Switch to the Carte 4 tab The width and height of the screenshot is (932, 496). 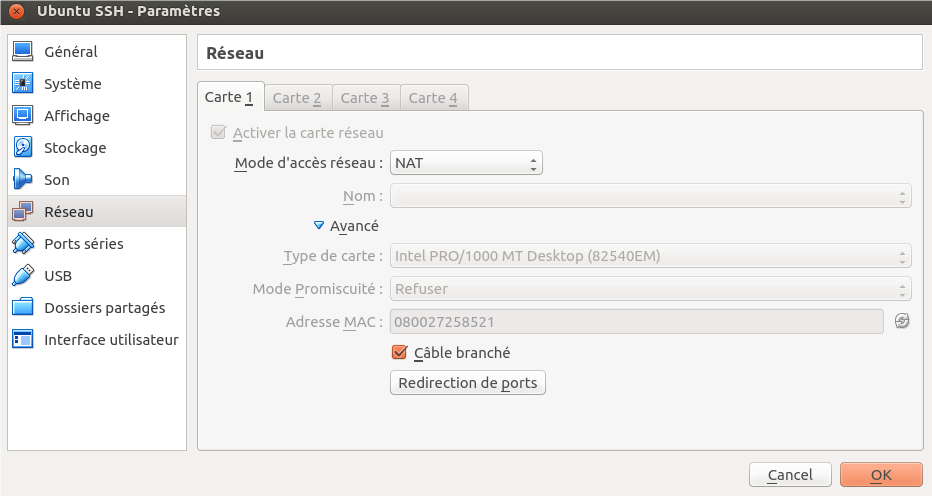[433, 97]
